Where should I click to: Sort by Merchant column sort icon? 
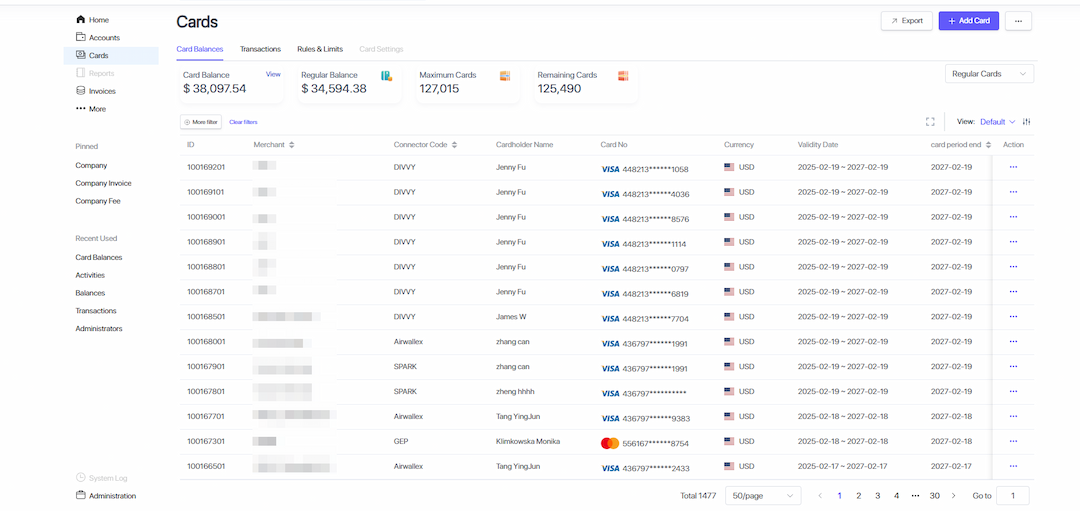pos(292,145)
